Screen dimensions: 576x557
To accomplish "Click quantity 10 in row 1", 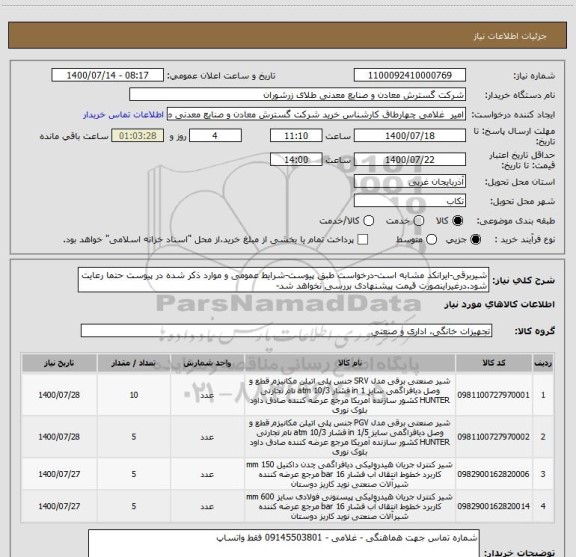I will tap(134, 395).
